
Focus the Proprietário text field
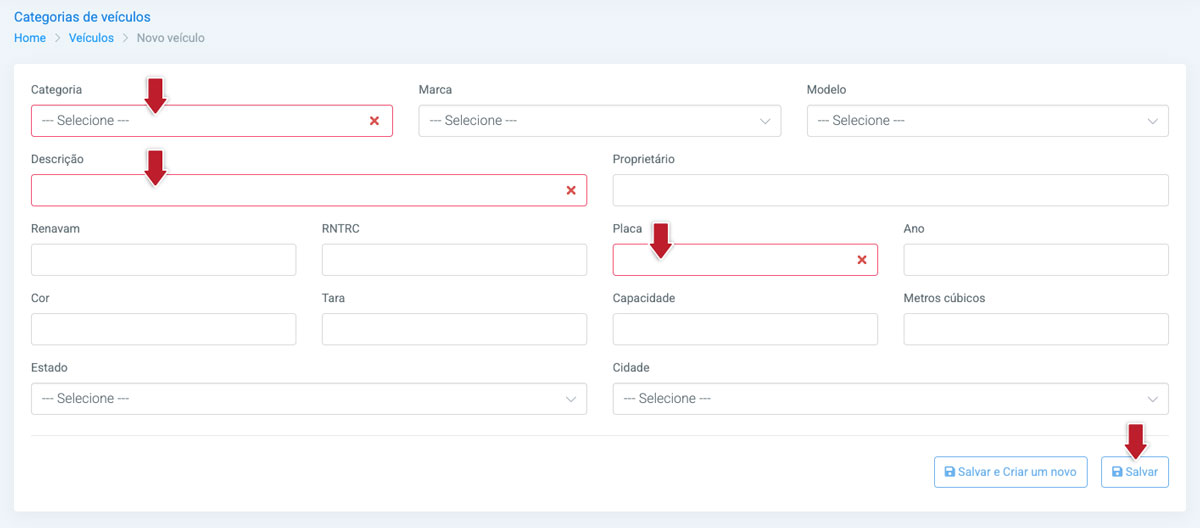891,190
